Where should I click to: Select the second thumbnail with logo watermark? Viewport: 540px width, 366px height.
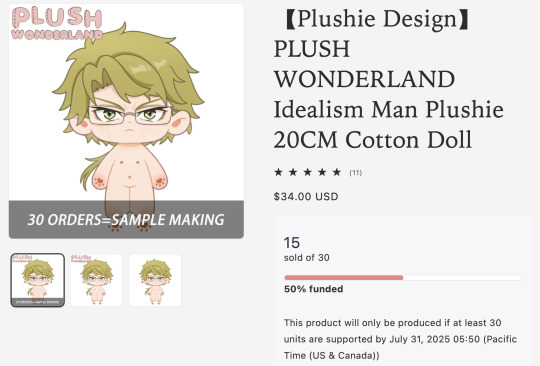(96, 280)
